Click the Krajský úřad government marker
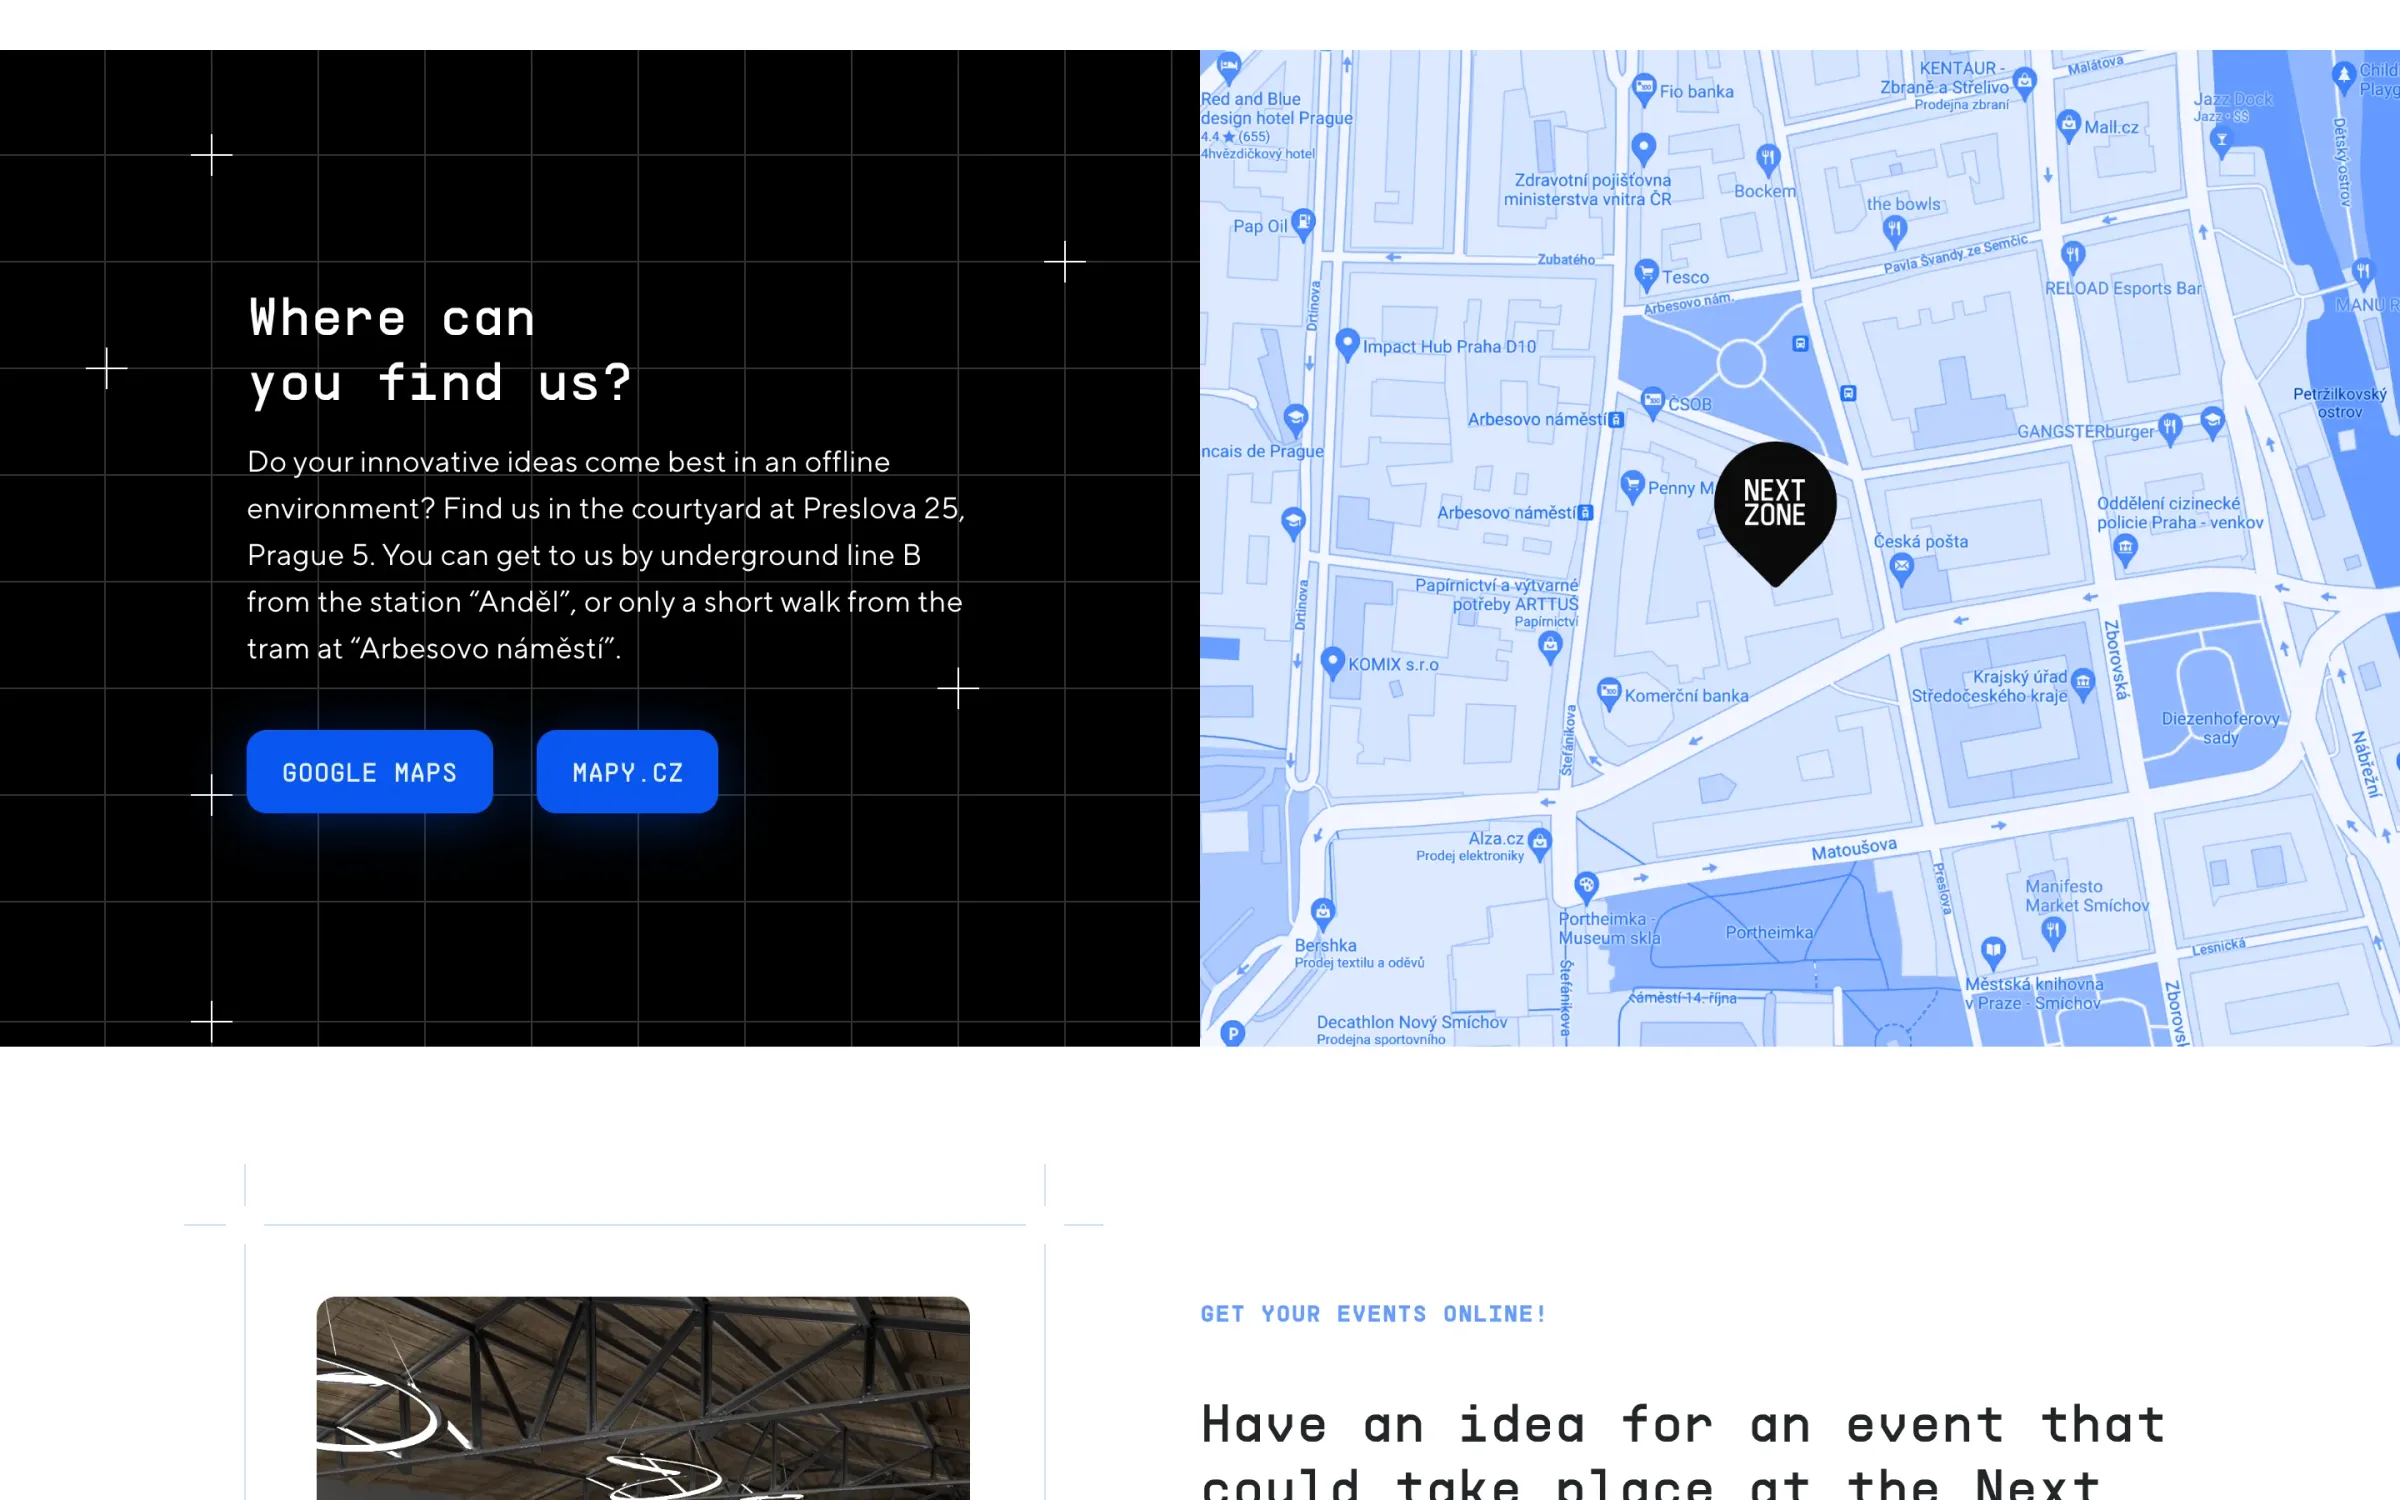 [x=2083, y=685]
